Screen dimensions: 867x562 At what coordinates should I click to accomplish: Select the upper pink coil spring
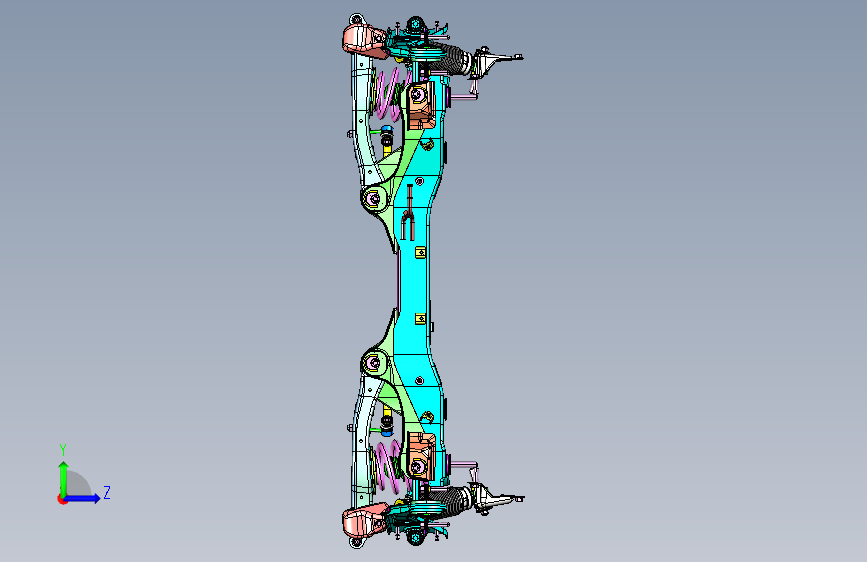[x=389, y=93]
